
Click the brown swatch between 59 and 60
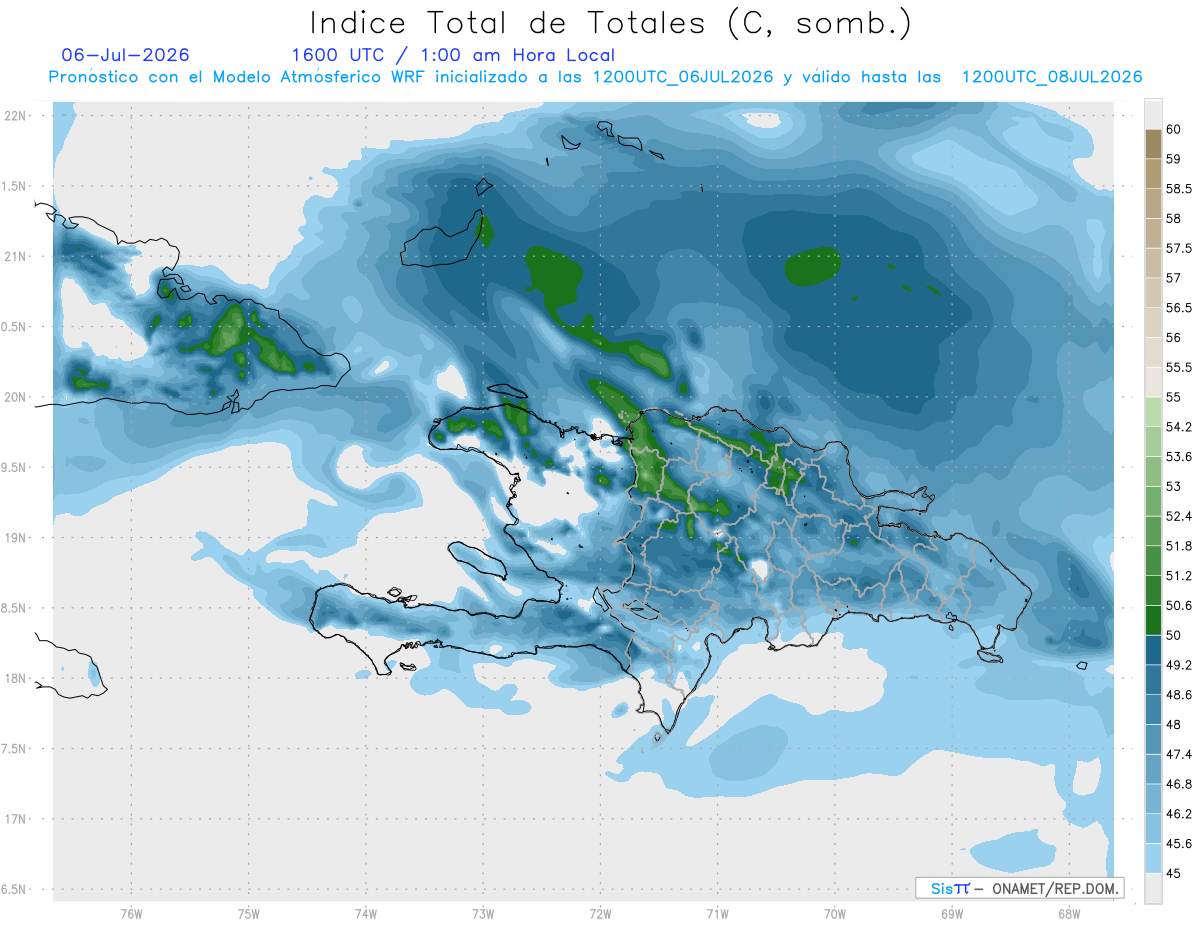(x=1153, y=144)
